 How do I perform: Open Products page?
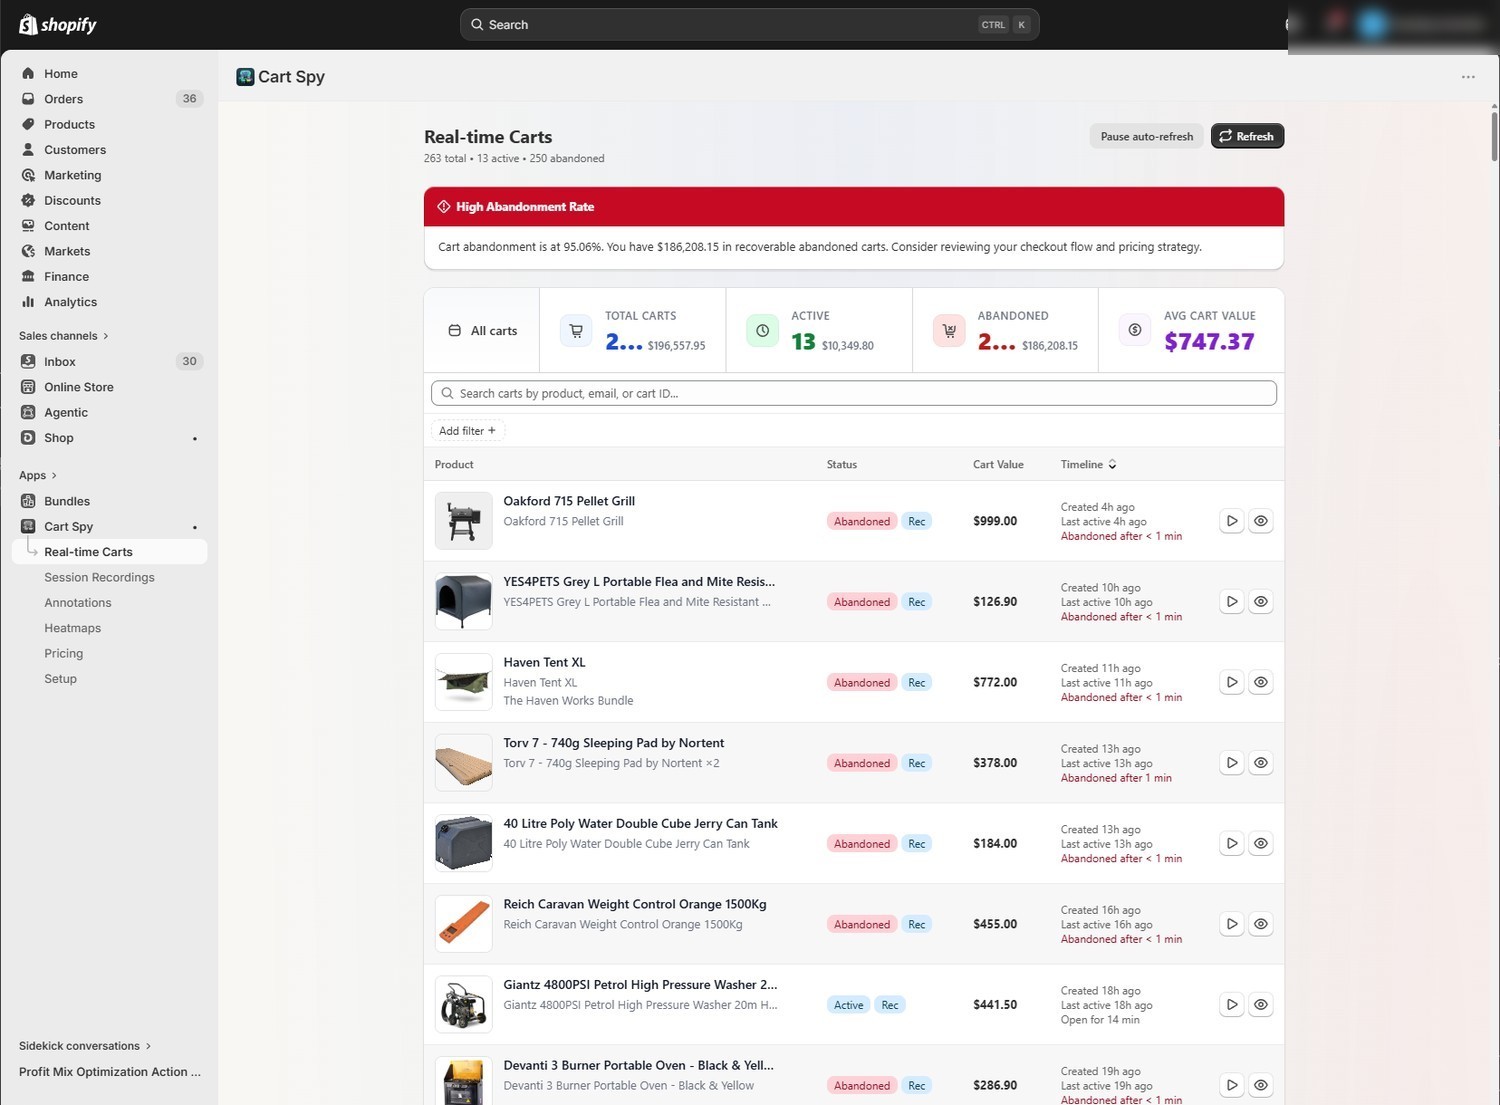(69, 124)
